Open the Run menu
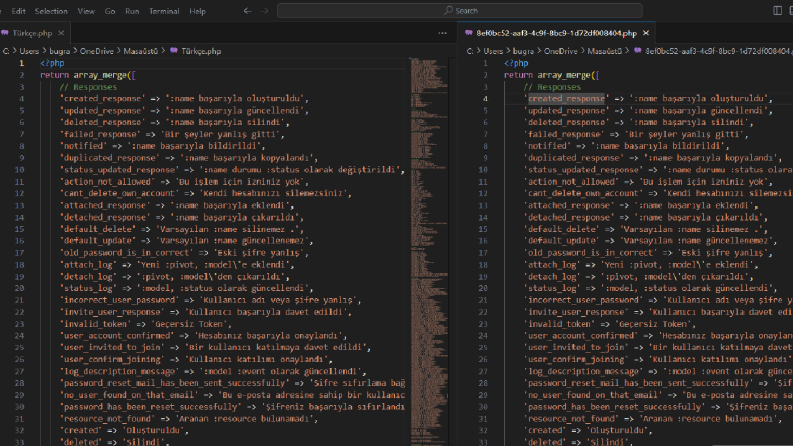 132,11
